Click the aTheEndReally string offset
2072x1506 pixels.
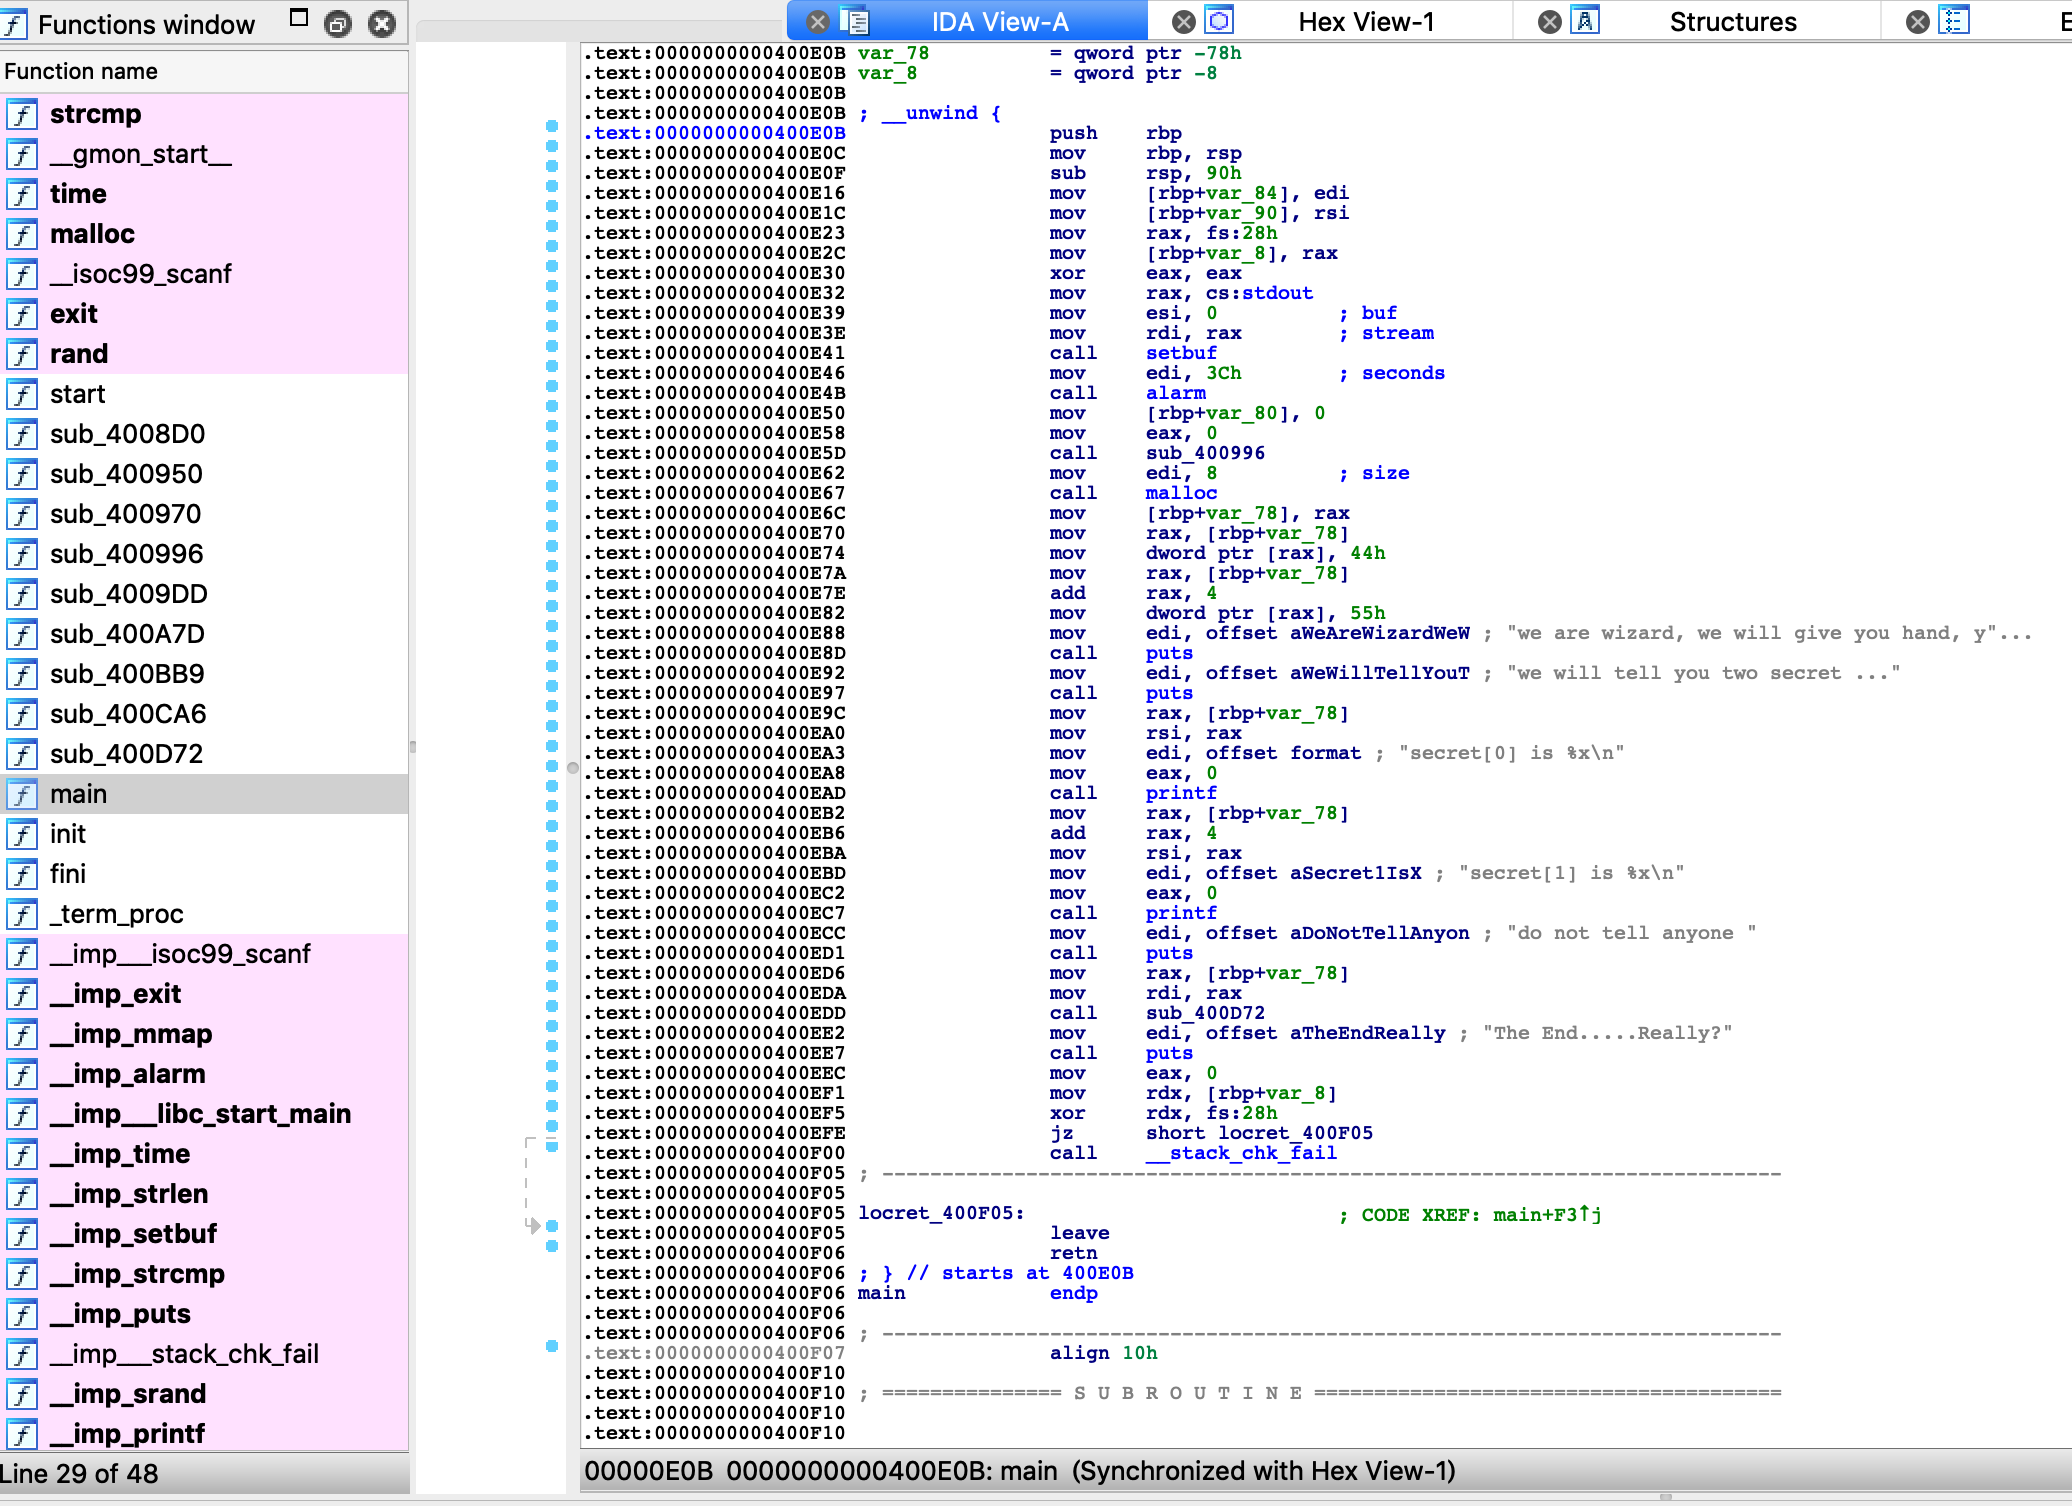pyautogui.click(x=1367, y=1033)
